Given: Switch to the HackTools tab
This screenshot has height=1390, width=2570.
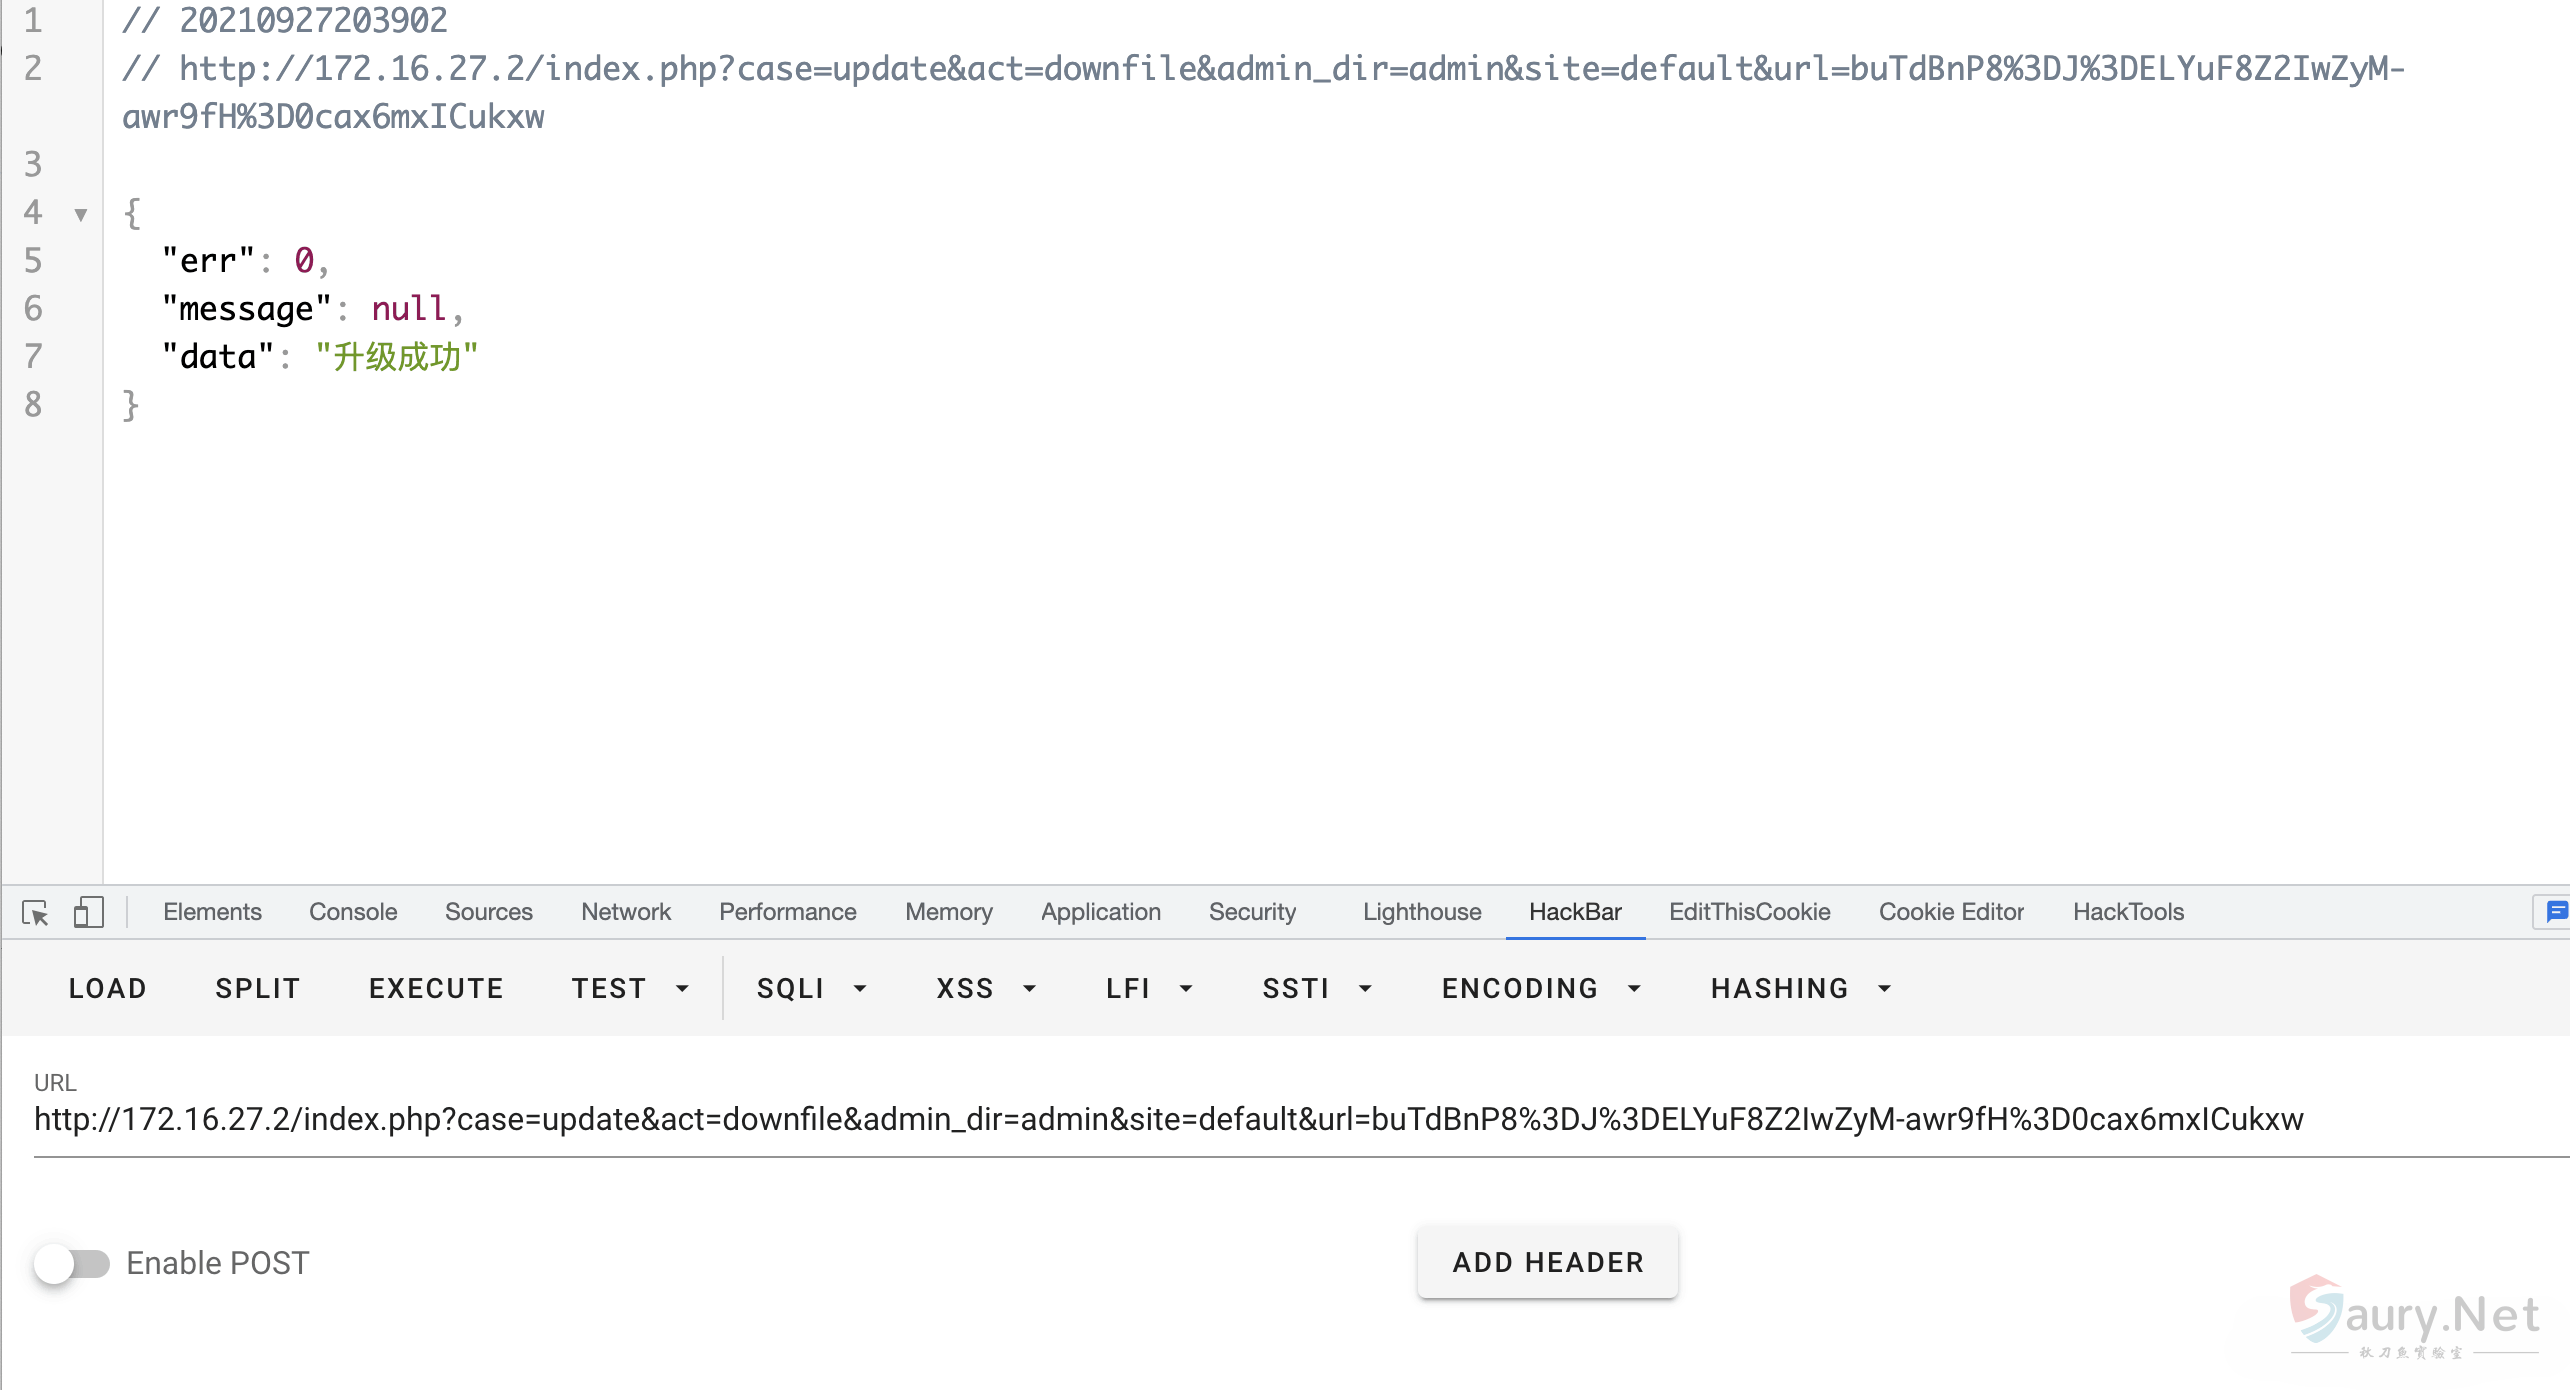Looking at the screenshot, I should point(2128,912).
